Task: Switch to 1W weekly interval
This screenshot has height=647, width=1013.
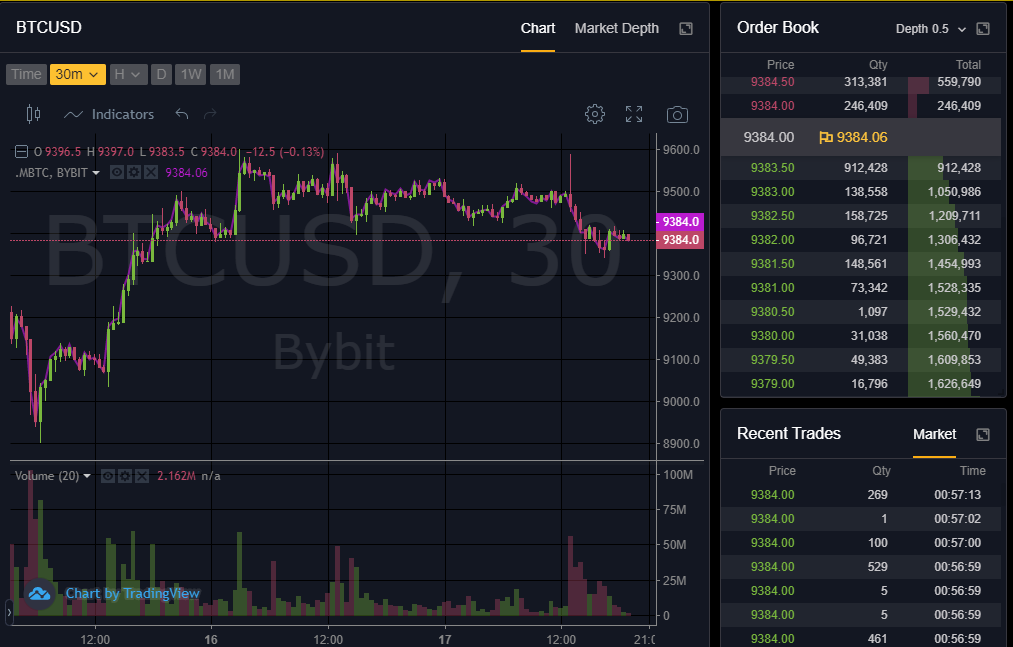Action: click(191, 74)
